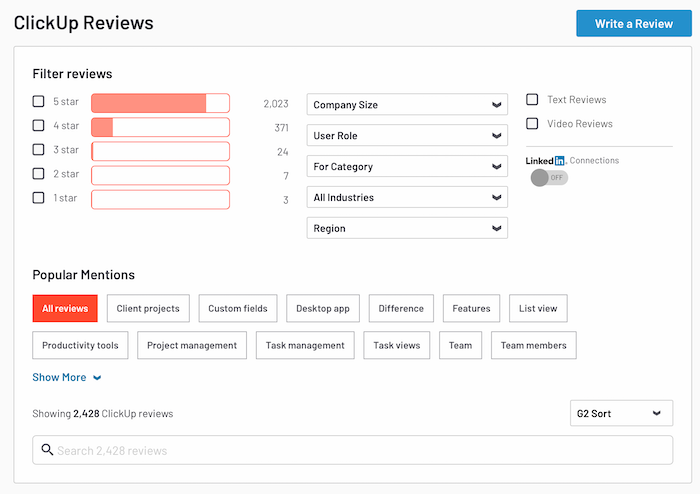Image resolution: width=700 pixels, height=494 pixels.
Task: Select the Team mention tag
Action: [x=460, y=345]
